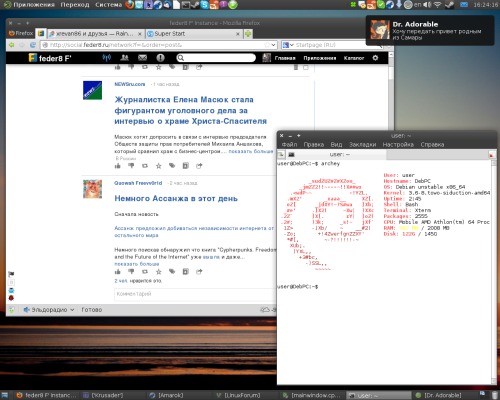Viewport: 500px width, 400px height.
Task: Tag the NEWSru.com post with the tag icon
Action: pos(172,166)
